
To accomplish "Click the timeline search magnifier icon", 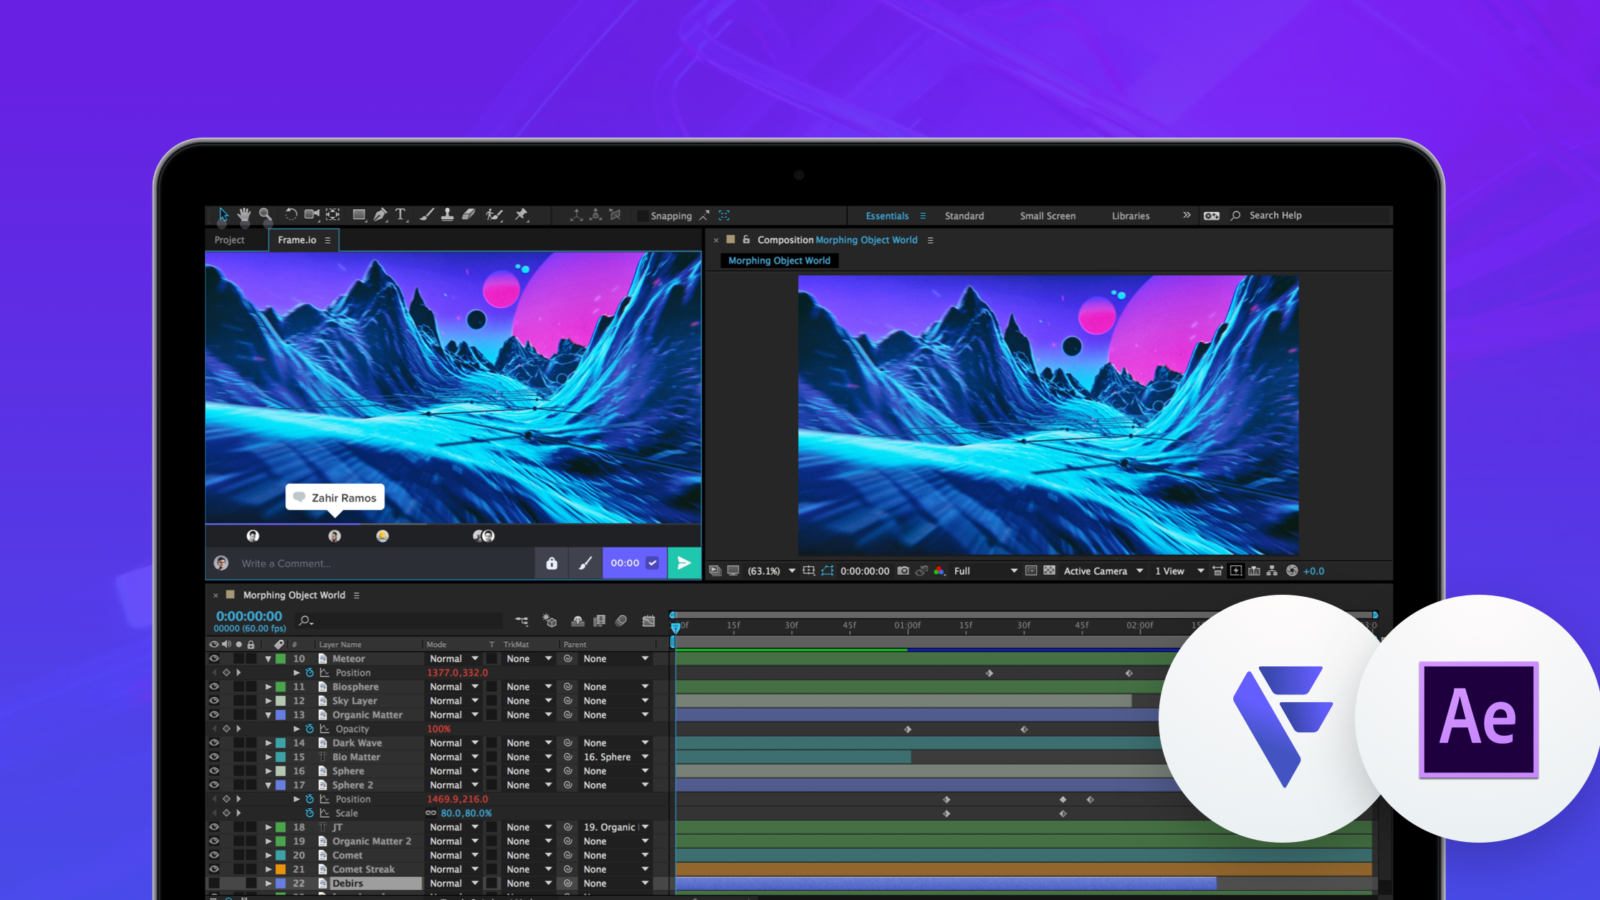I will pos(306,621).
